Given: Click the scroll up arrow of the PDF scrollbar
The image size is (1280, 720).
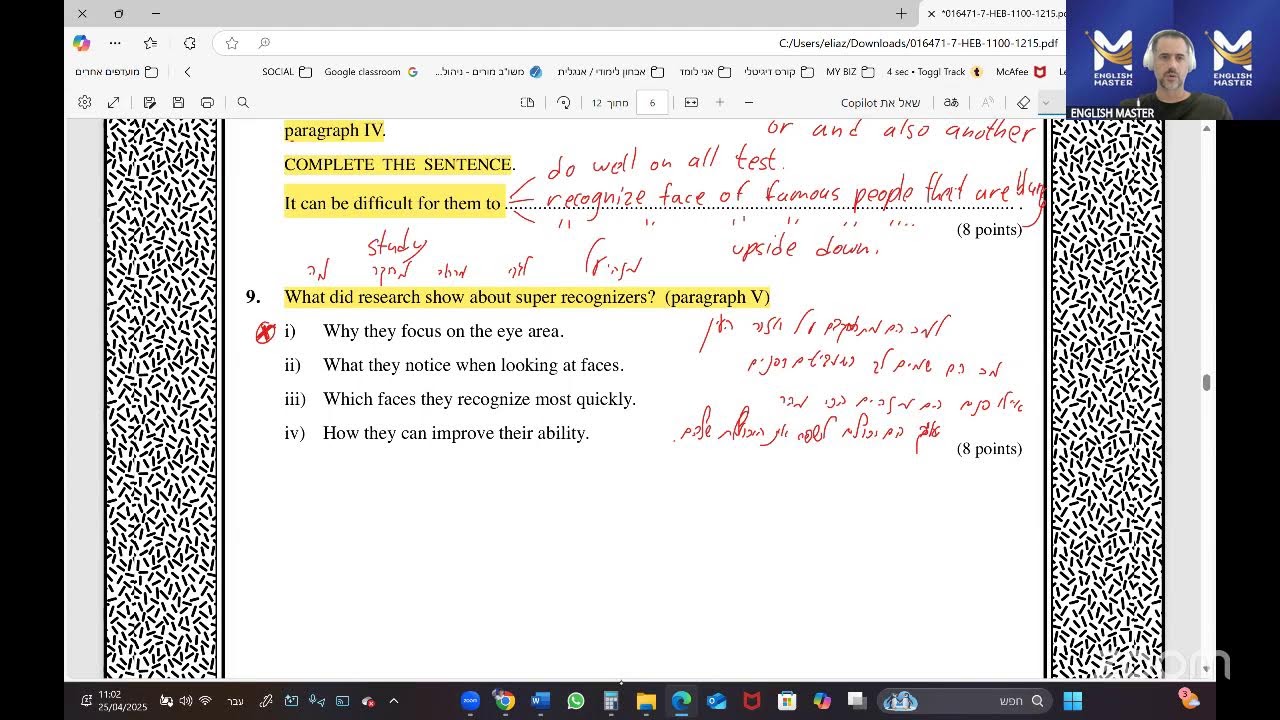Looking at the screenshot, I should [x=1207, y=127].
